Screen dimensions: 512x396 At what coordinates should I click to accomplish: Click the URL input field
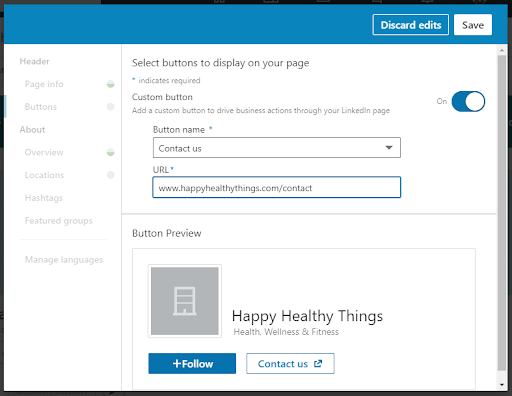pos(277,187)
